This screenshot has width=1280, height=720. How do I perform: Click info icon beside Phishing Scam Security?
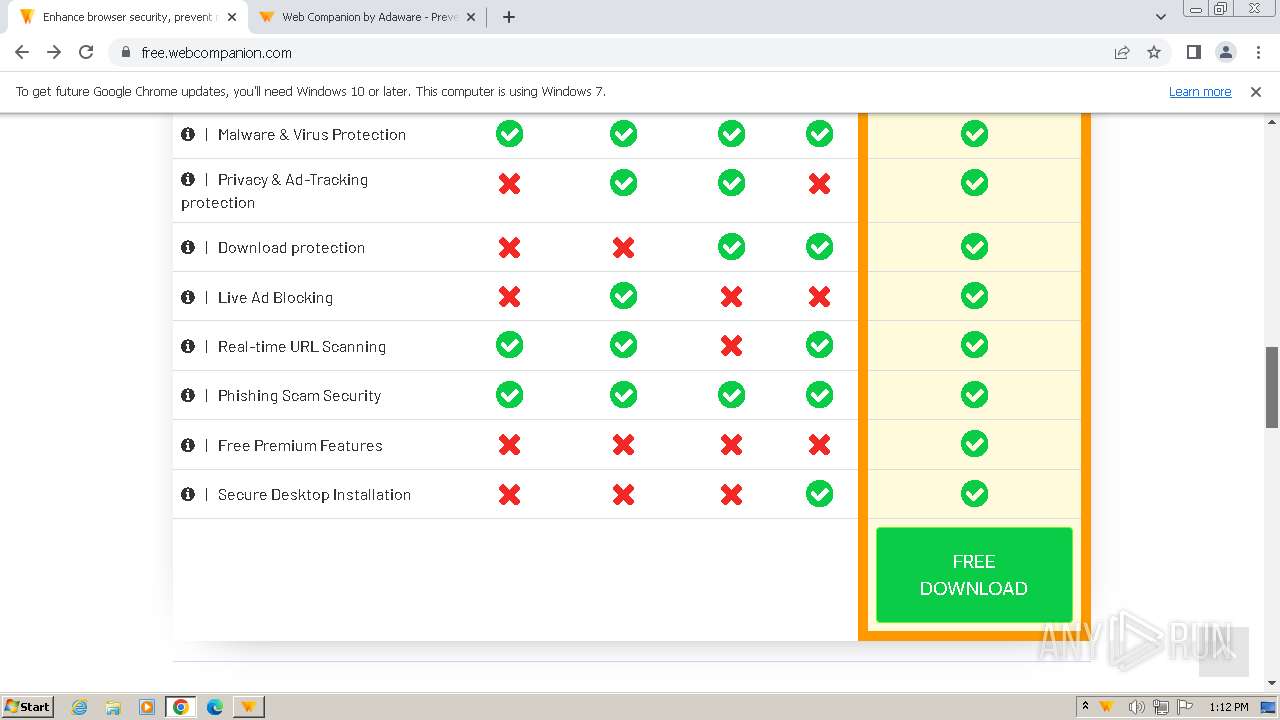(188, 395)
